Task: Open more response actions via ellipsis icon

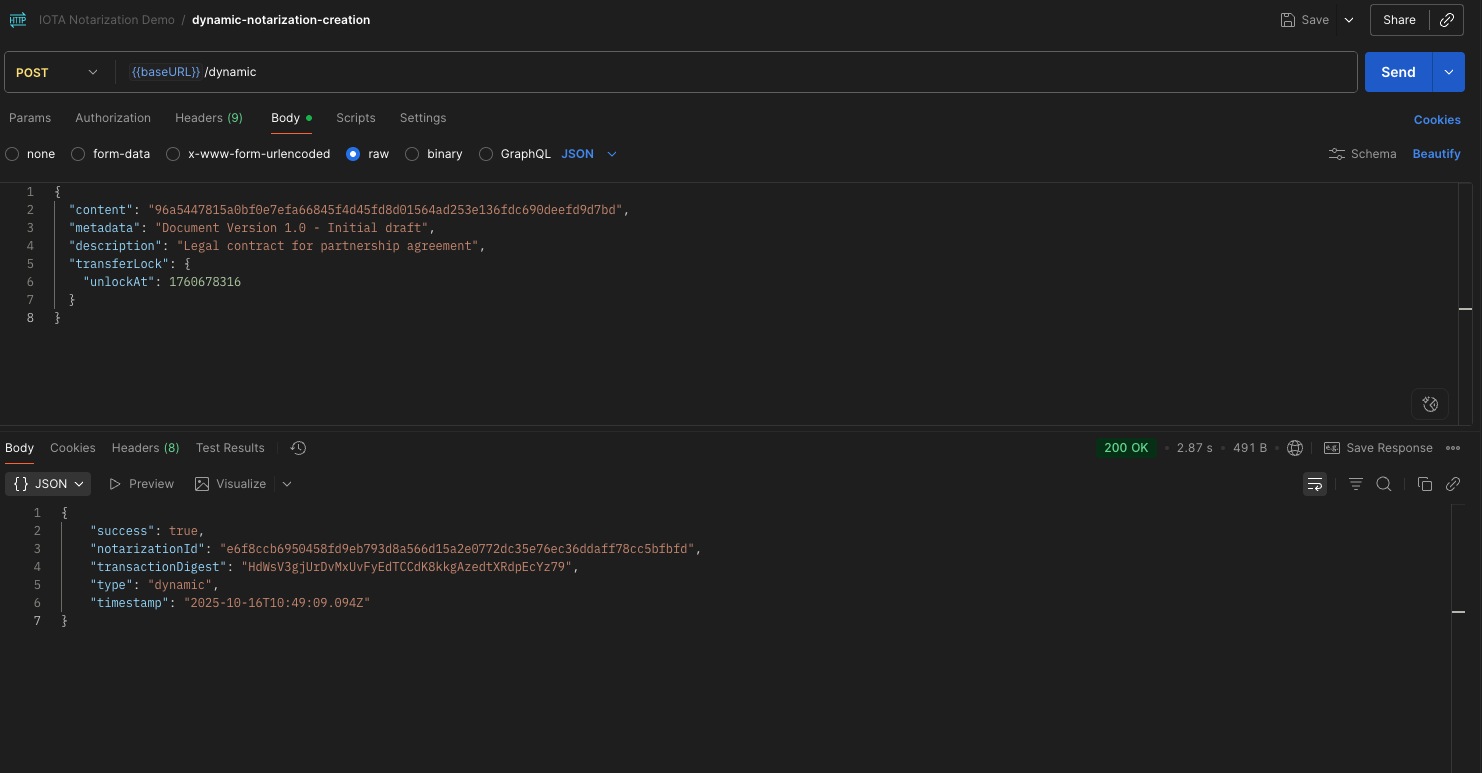Action: (x=1454, y=447)
